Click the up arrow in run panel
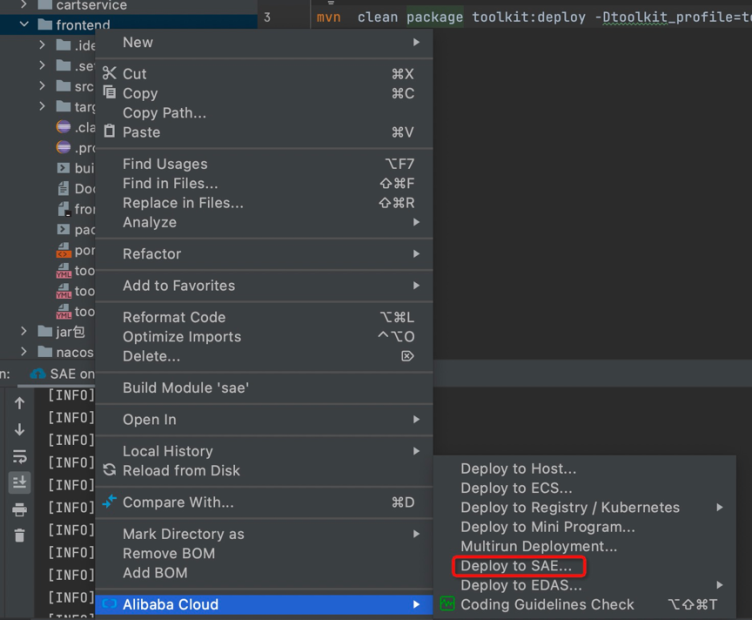 point(19,403)
